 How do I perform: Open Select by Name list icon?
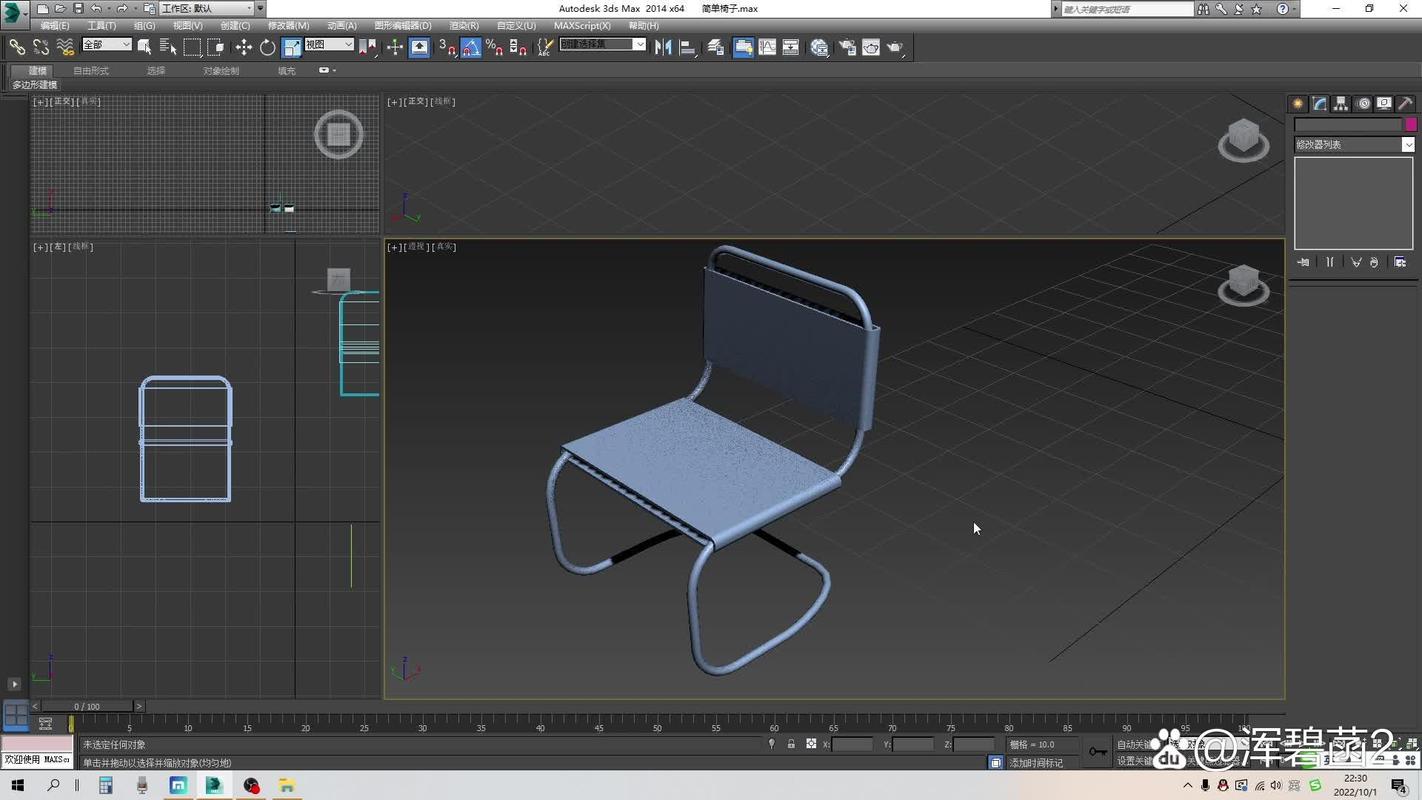pyautogui.click(x=168, y=47)
